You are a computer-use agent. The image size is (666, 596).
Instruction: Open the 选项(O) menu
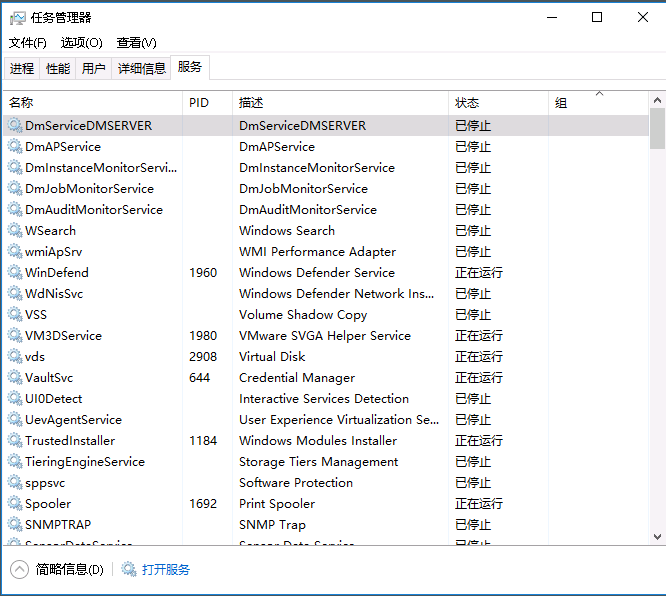82,42
